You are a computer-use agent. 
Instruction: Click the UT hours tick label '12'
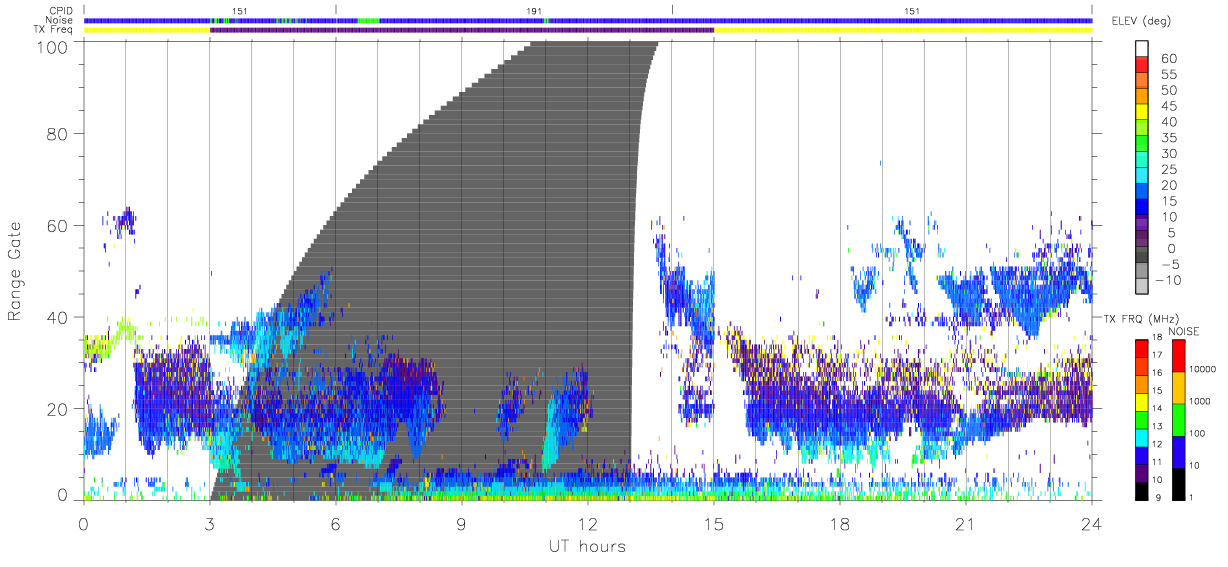[588, 523]
